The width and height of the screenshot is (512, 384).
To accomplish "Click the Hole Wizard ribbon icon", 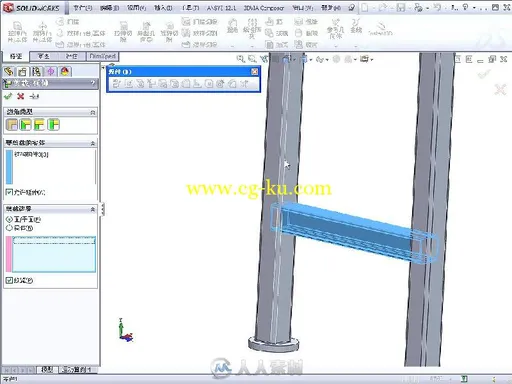I will [146, 32].
